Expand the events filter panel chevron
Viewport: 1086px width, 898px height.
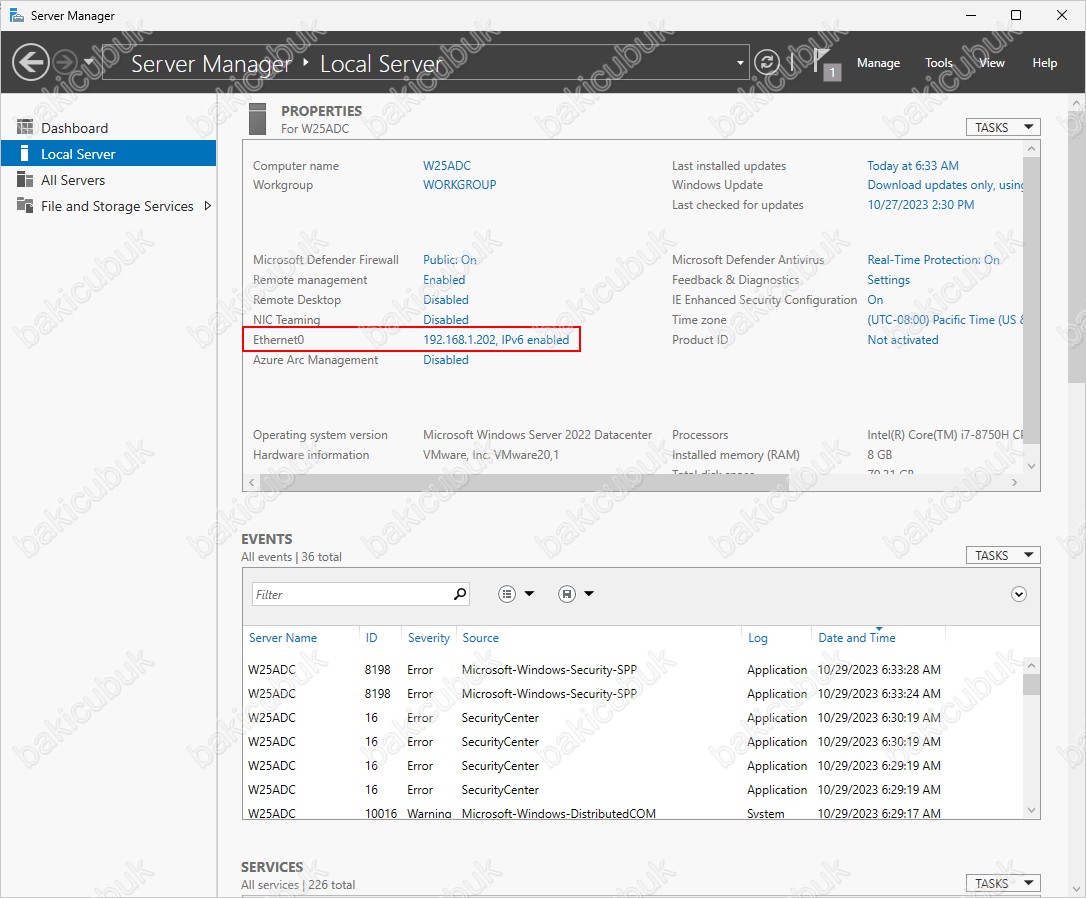point(1019,594)
